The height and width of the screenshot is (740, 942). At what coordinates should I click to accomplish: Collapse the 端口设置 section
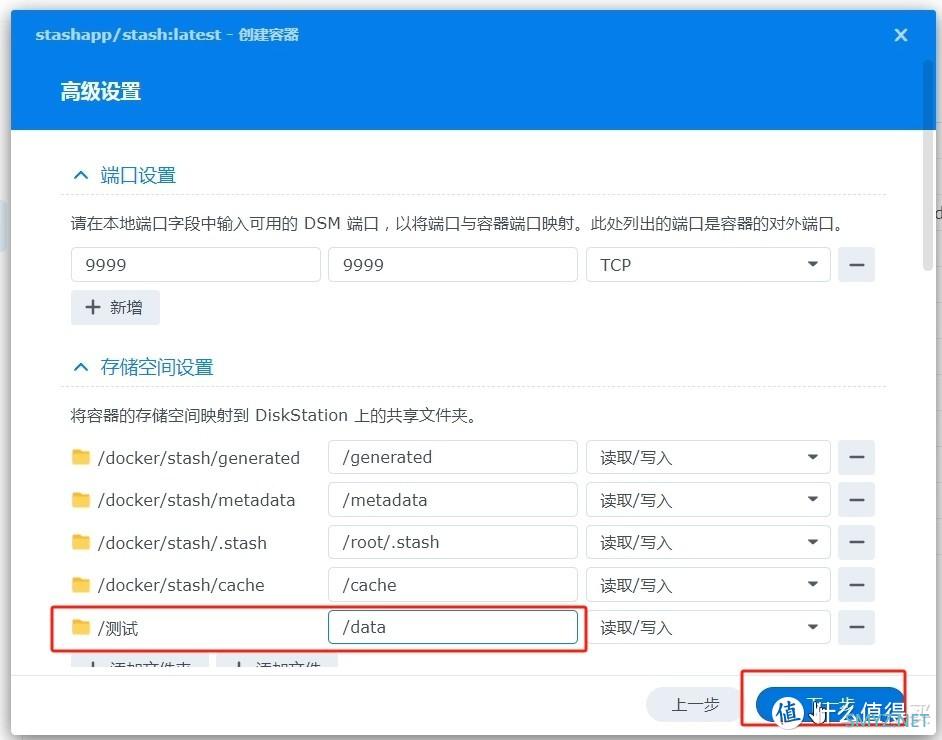point(81,175)
